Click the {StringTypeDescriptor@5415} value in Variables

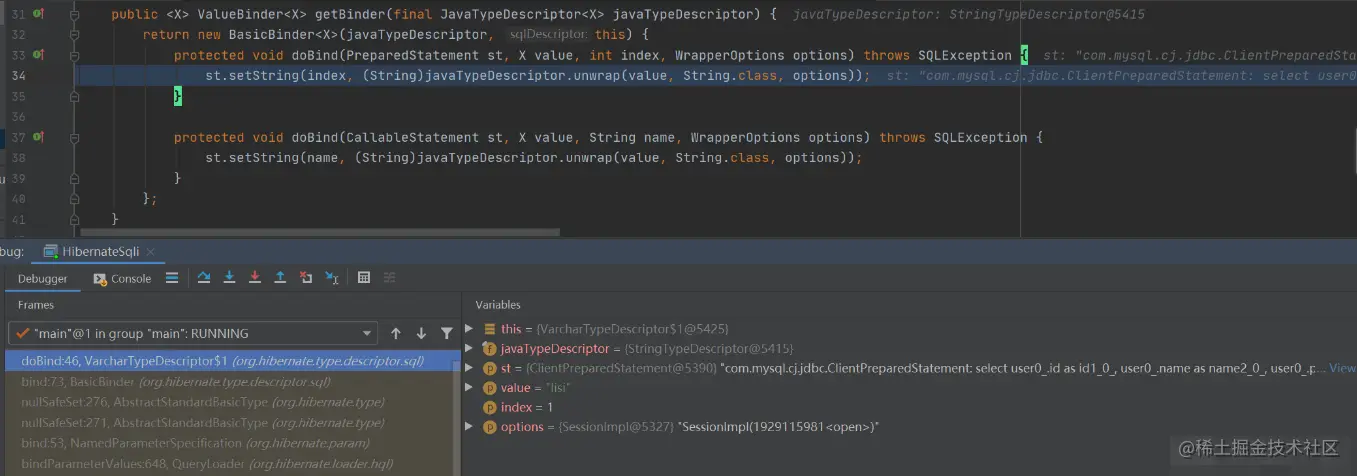click(707, 348)
